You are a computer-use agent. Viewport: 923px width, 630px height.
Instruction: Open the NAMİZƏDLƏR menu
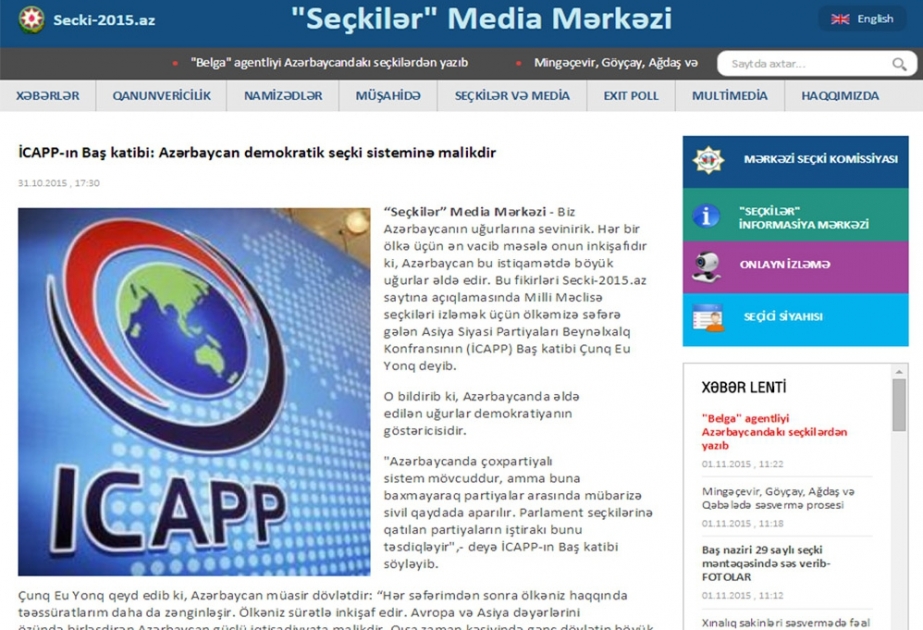pyautogui.click(x=283, y=96)
